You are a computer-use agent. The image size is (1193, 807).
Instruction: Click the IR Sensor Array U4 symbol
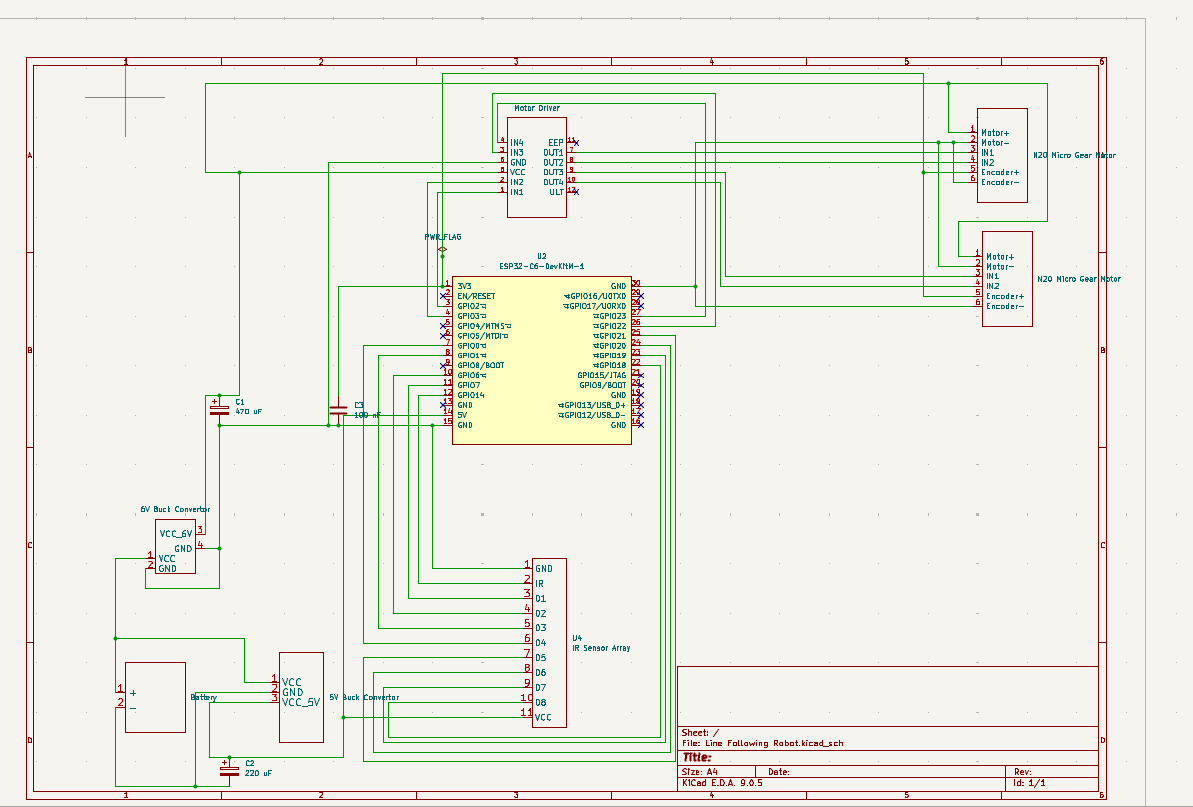tap(549, 642)
